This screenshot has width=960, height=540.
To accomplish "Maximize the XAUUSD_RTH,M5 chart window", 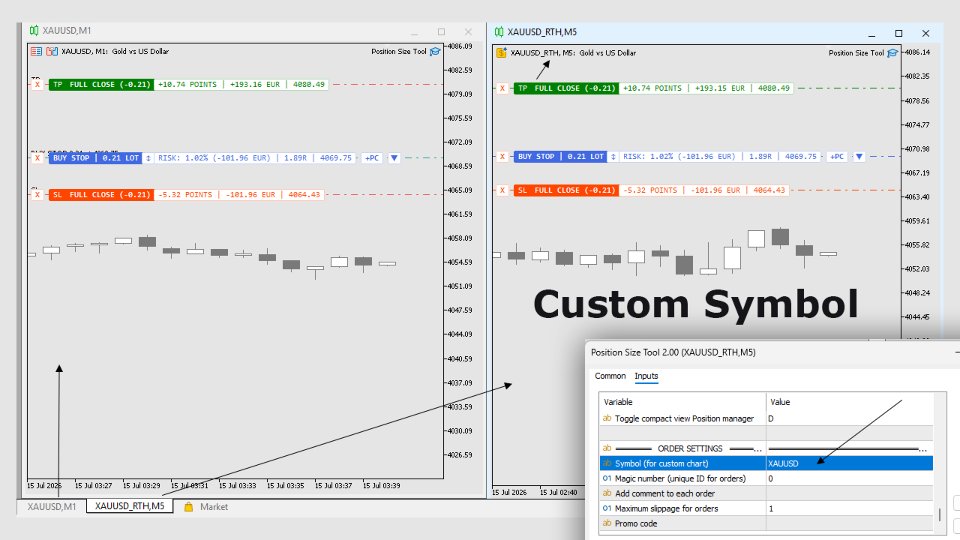I will [x=898, y=33].
